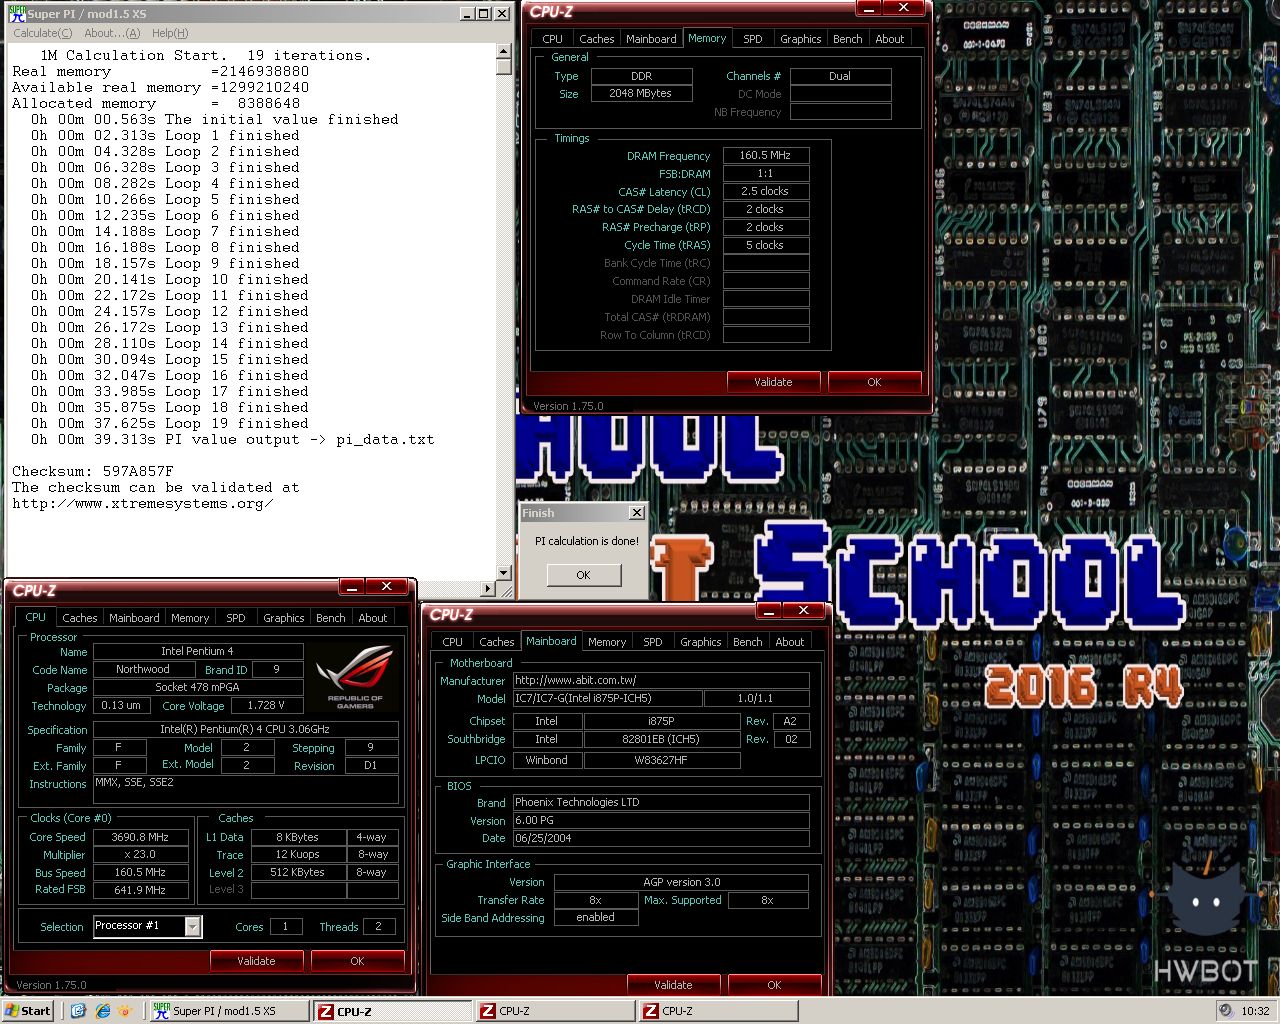Image resolution: width=1280 pixels, height=1024 pixels.
Task: Open Memory tab in the CPU window of CPU-Z
Action: pos(190,618)
